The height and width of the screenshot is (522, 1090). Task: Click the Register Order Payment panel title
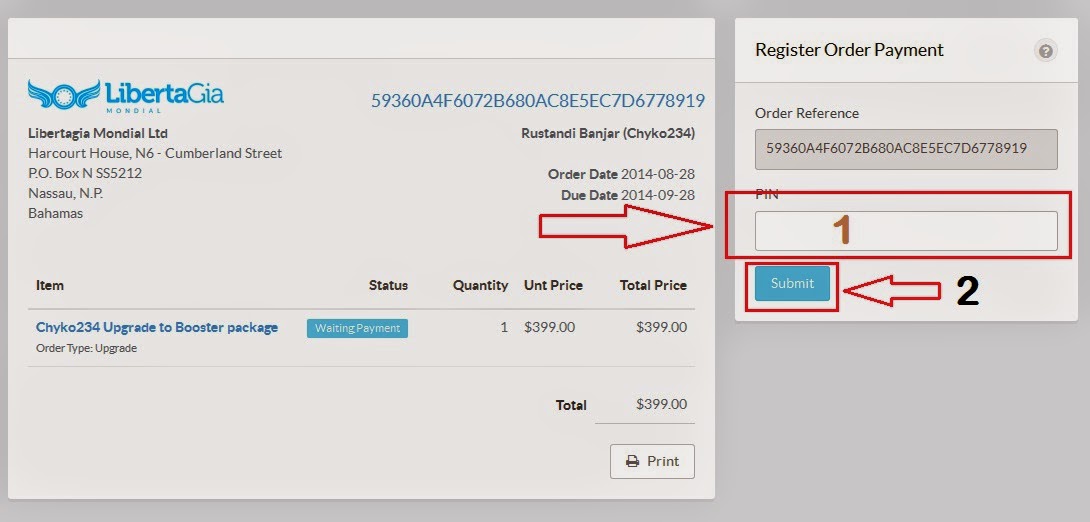[849, 50]
